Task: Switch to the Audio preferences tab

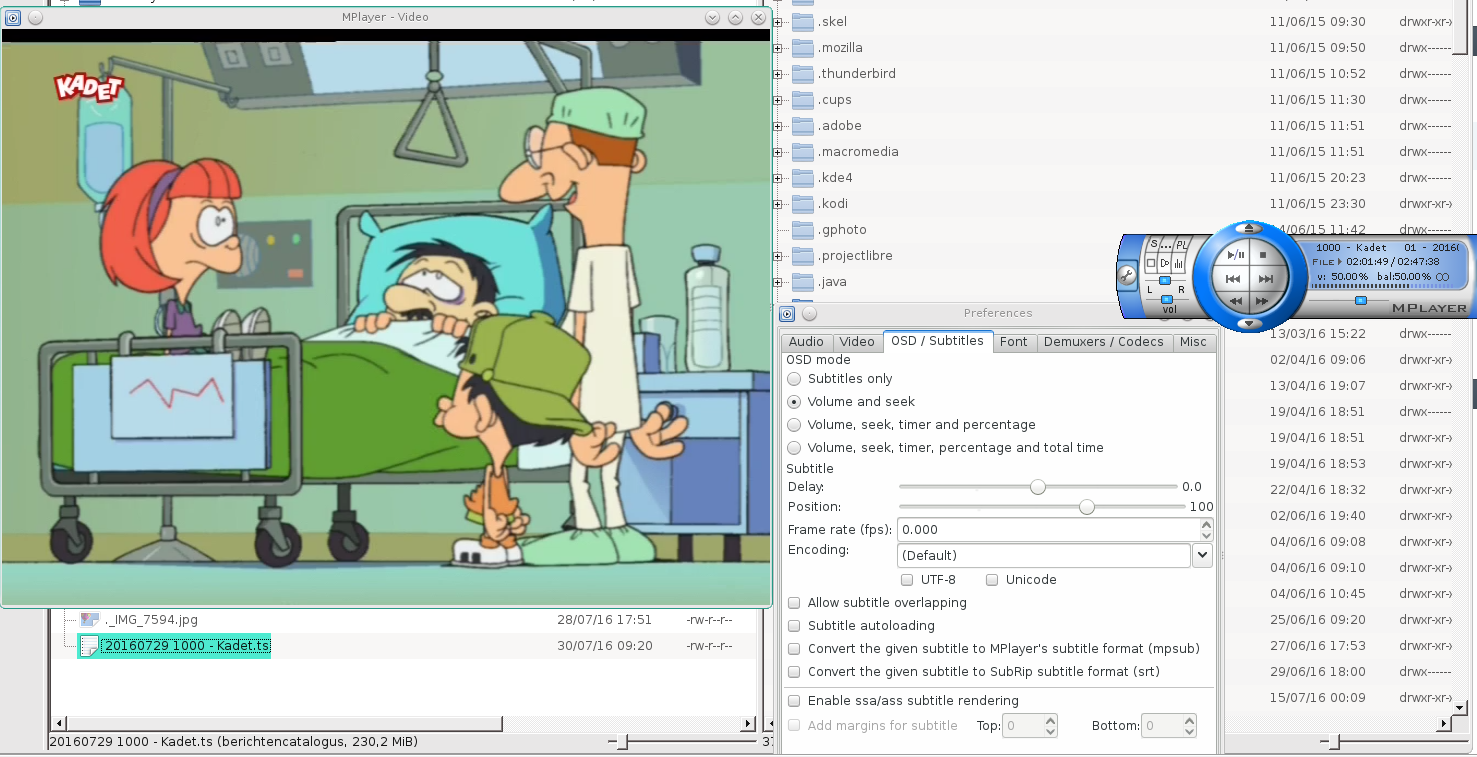Action: (806, 342)
